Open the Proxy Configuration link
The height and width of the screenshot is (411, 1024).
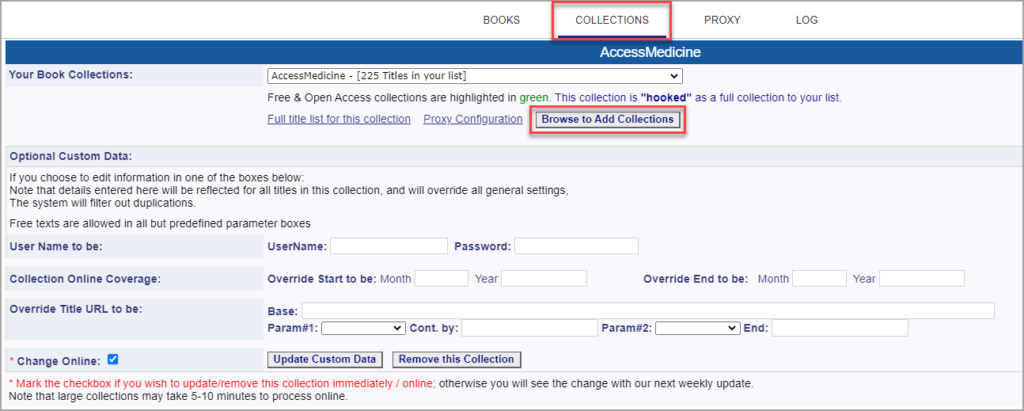(x=473, y=119)
